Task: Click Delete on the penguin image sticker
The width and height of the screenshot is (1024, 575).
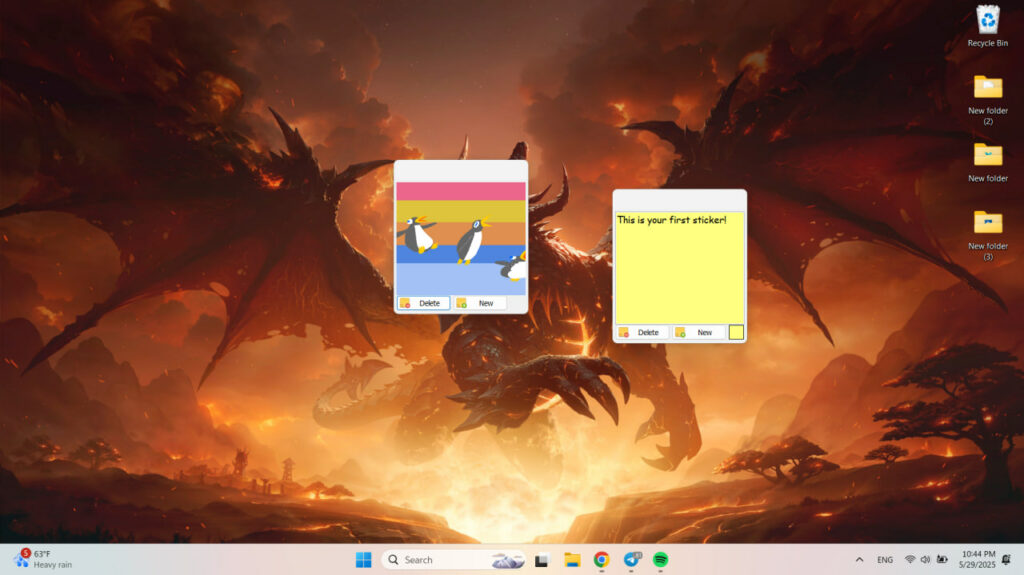Action: (423, 303)
